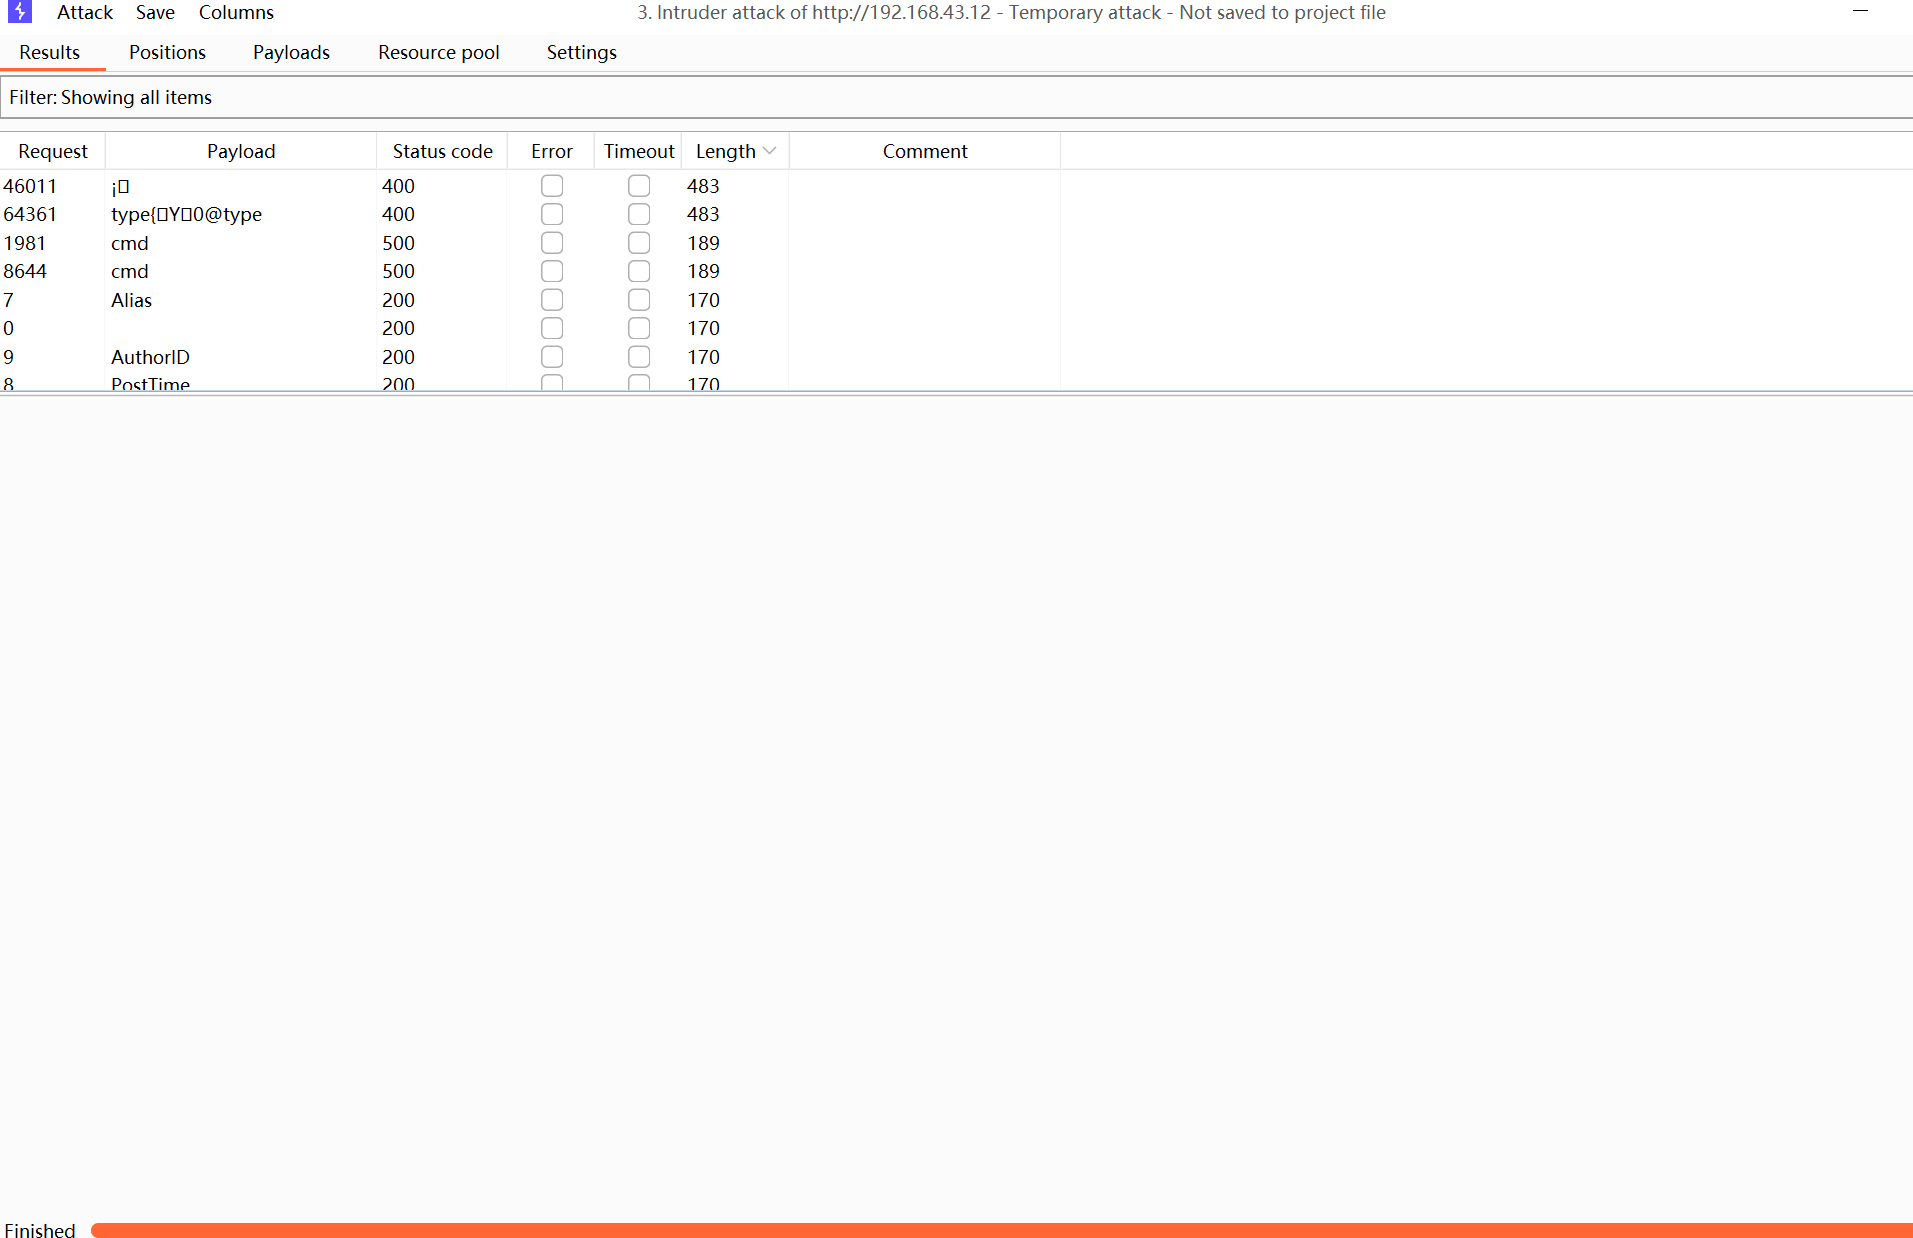
Task: Switch to the Payloads tab
Action: pyautogui.click(x=291, y=52)
